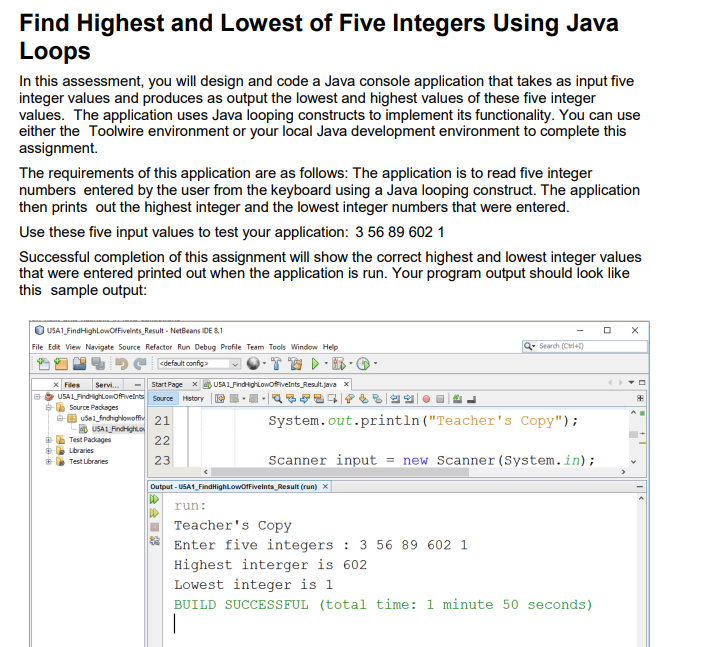Viewport: 702px width, 647px height.
Task: Click the Shift Line Right icon
Action: [x=409, y=398]
